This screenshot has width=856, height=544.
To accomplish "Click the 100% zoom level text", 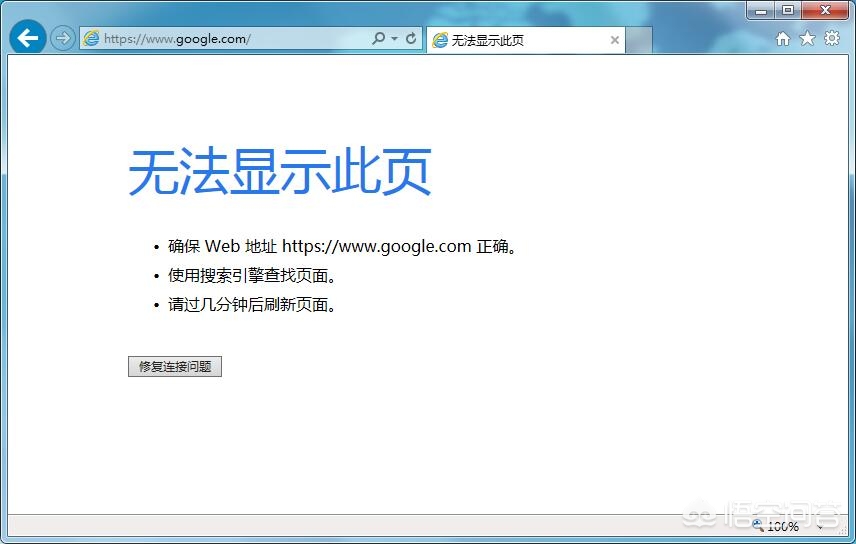I will (783, 527).
